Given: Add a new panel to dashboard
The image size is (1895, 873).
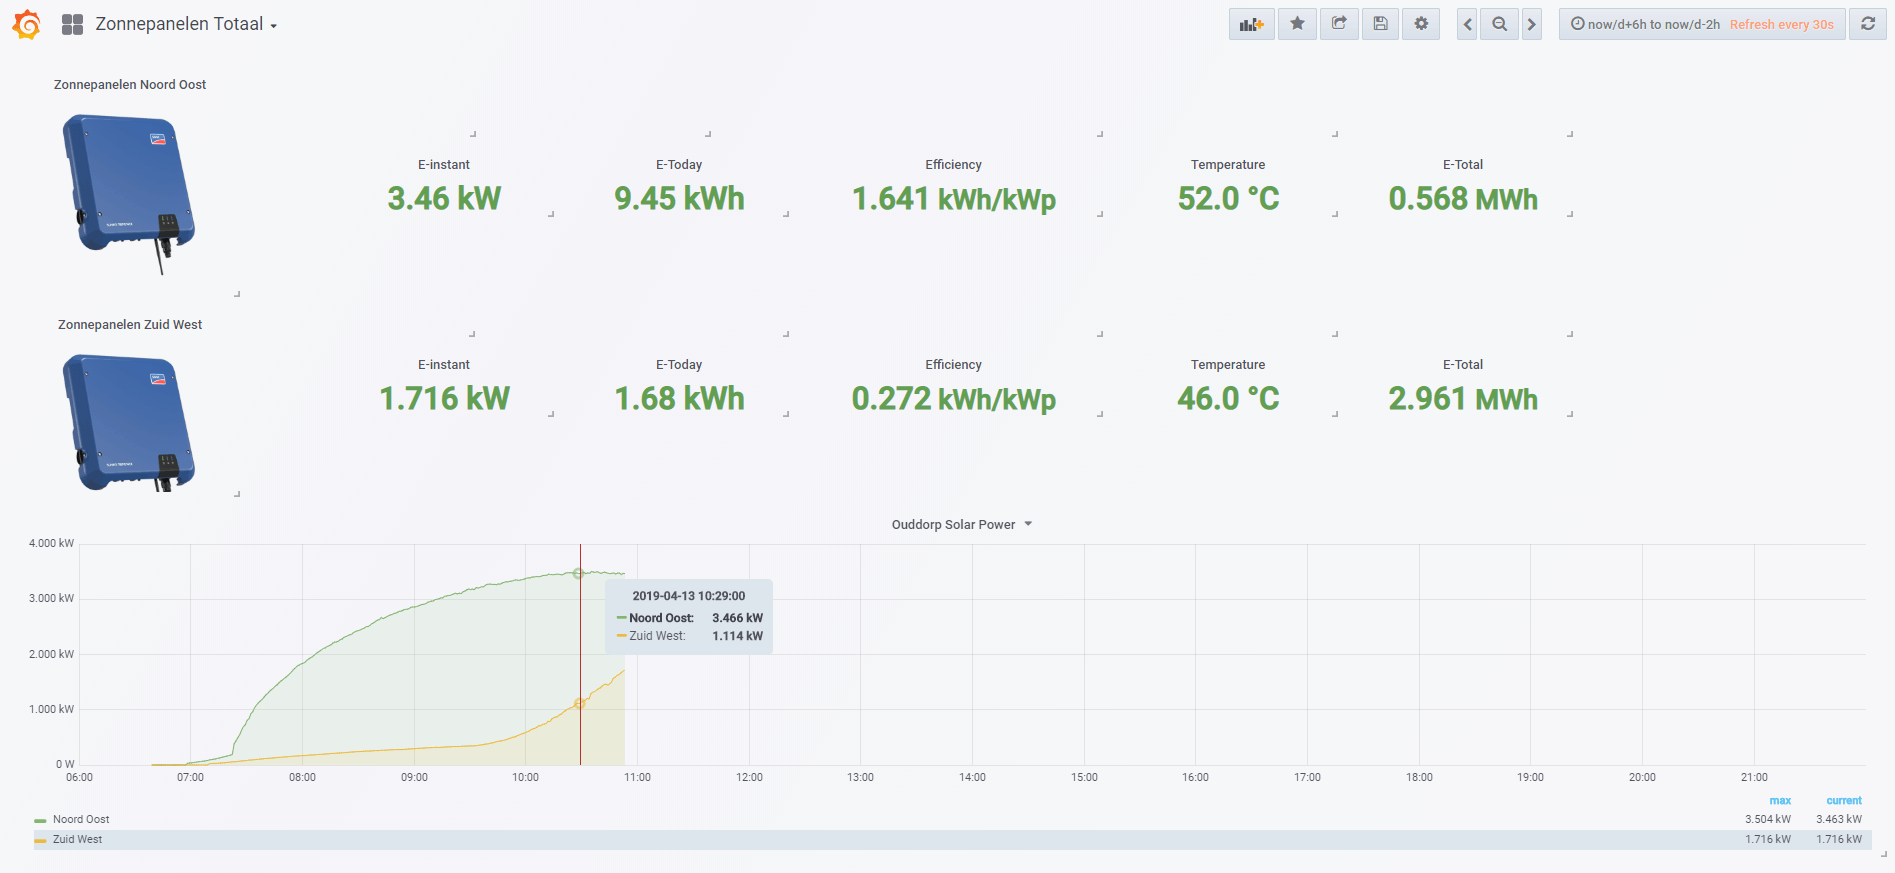Looking at the screenshot, I should (1251, 24).
